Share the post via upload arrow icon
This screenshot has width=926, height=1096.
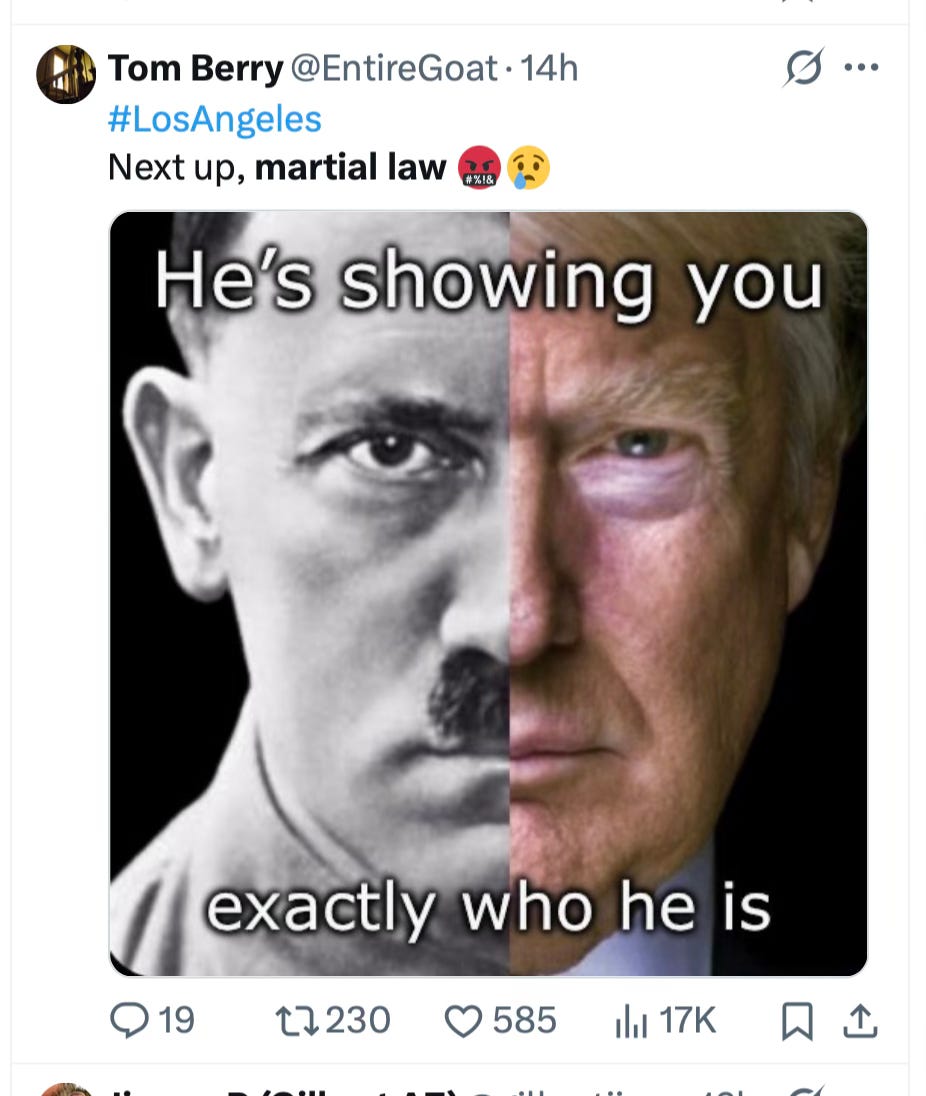tap(860, 1021)
